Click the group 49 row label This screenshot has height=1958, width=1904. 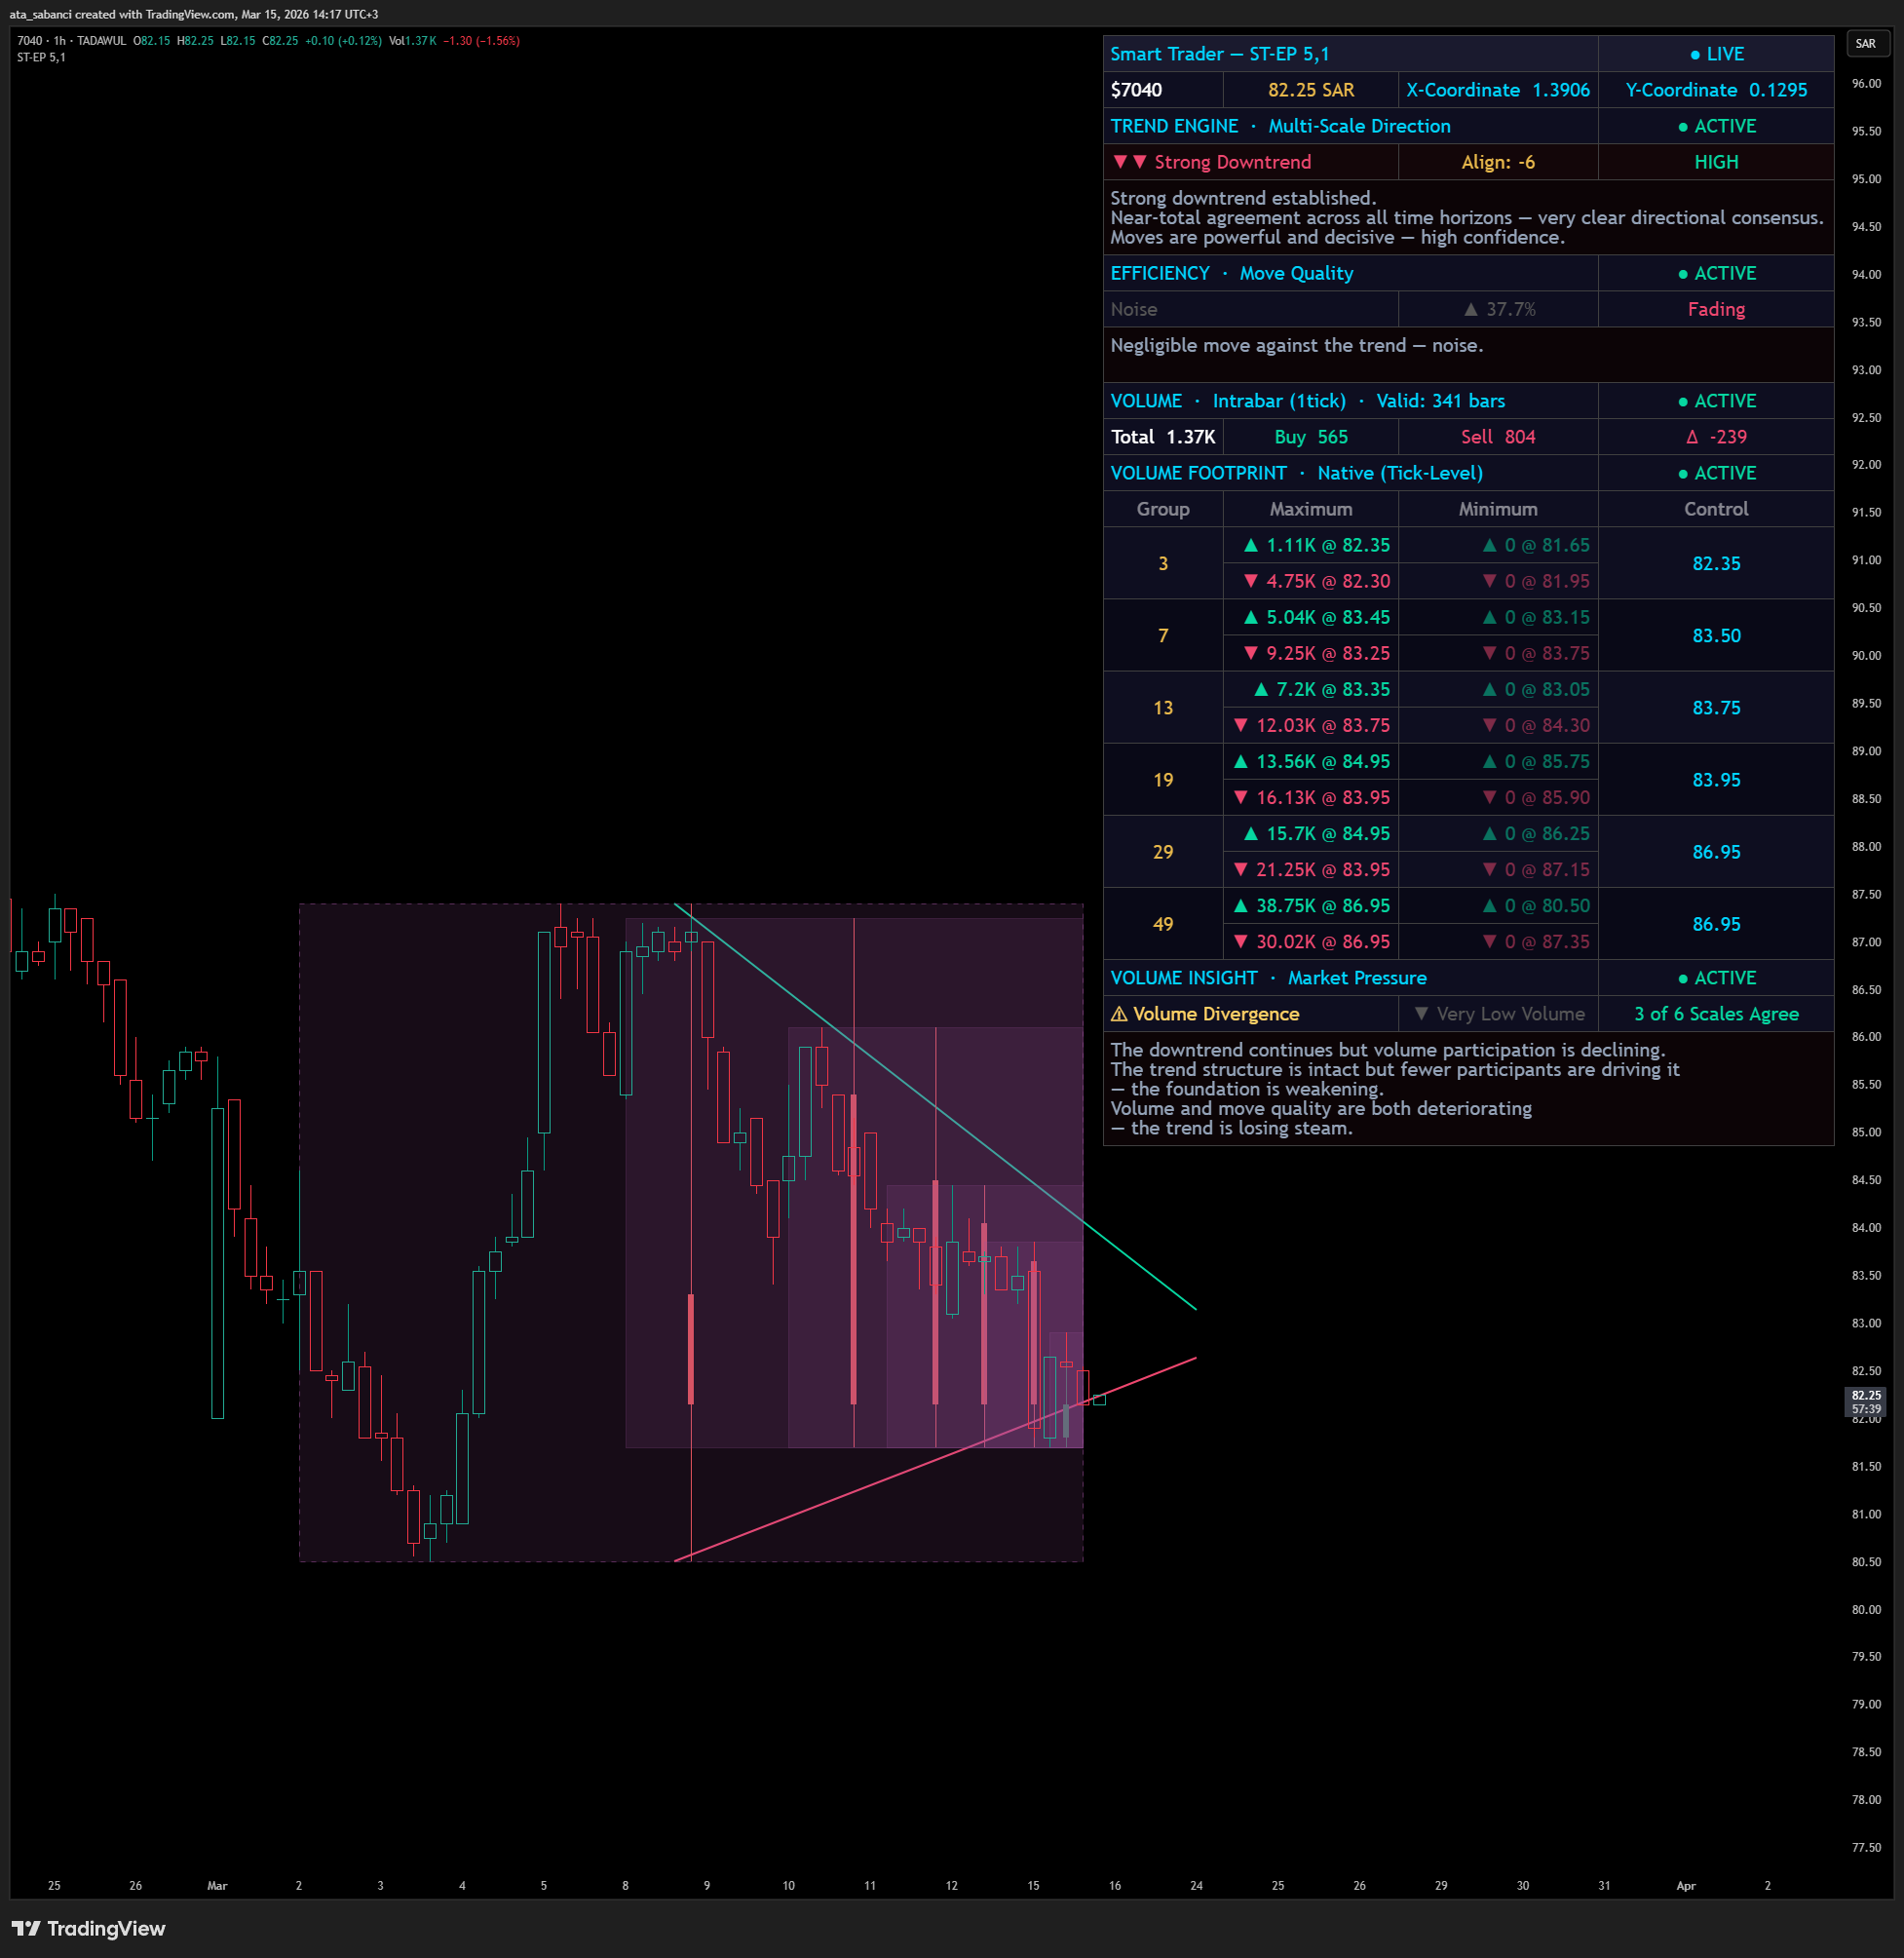tap(1163, 923)
